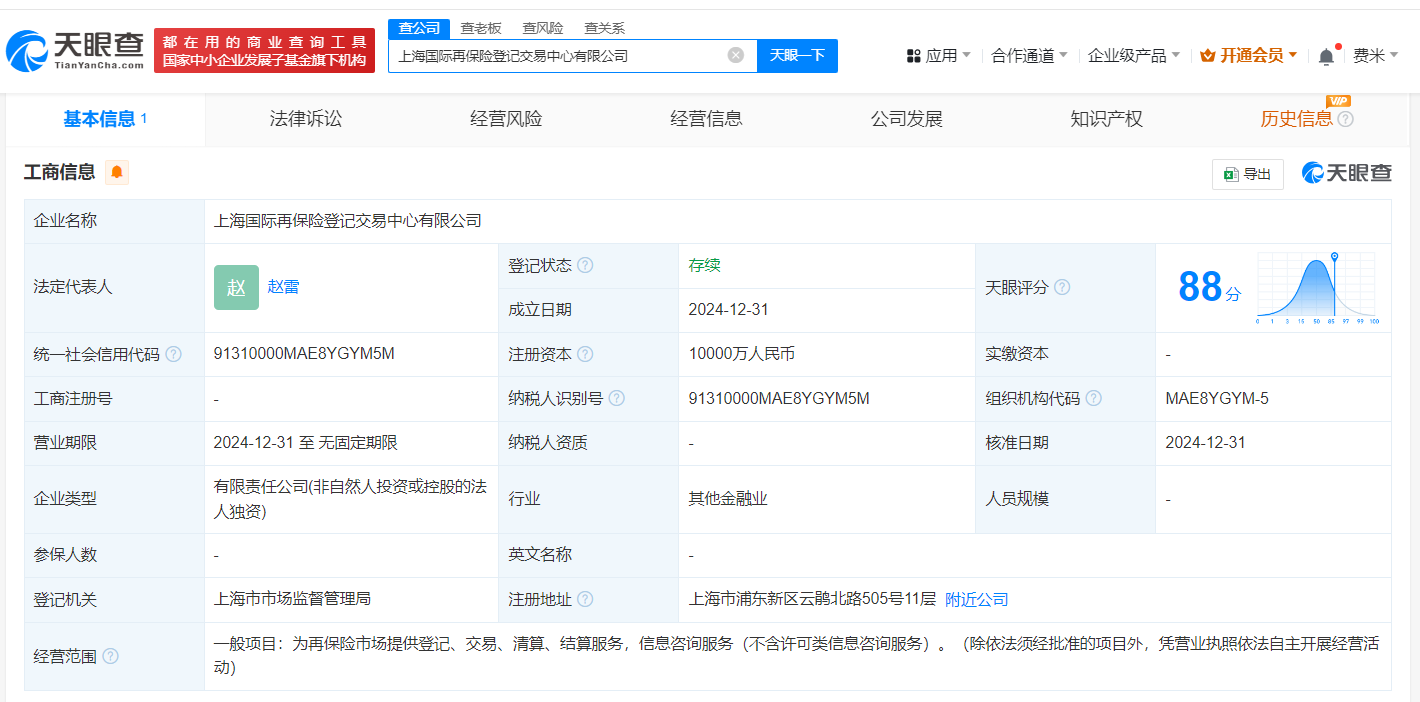This screenshot has height=702, width=1420.
Task: Expand the 费米 user account menu
Action: click(1376, 55)
